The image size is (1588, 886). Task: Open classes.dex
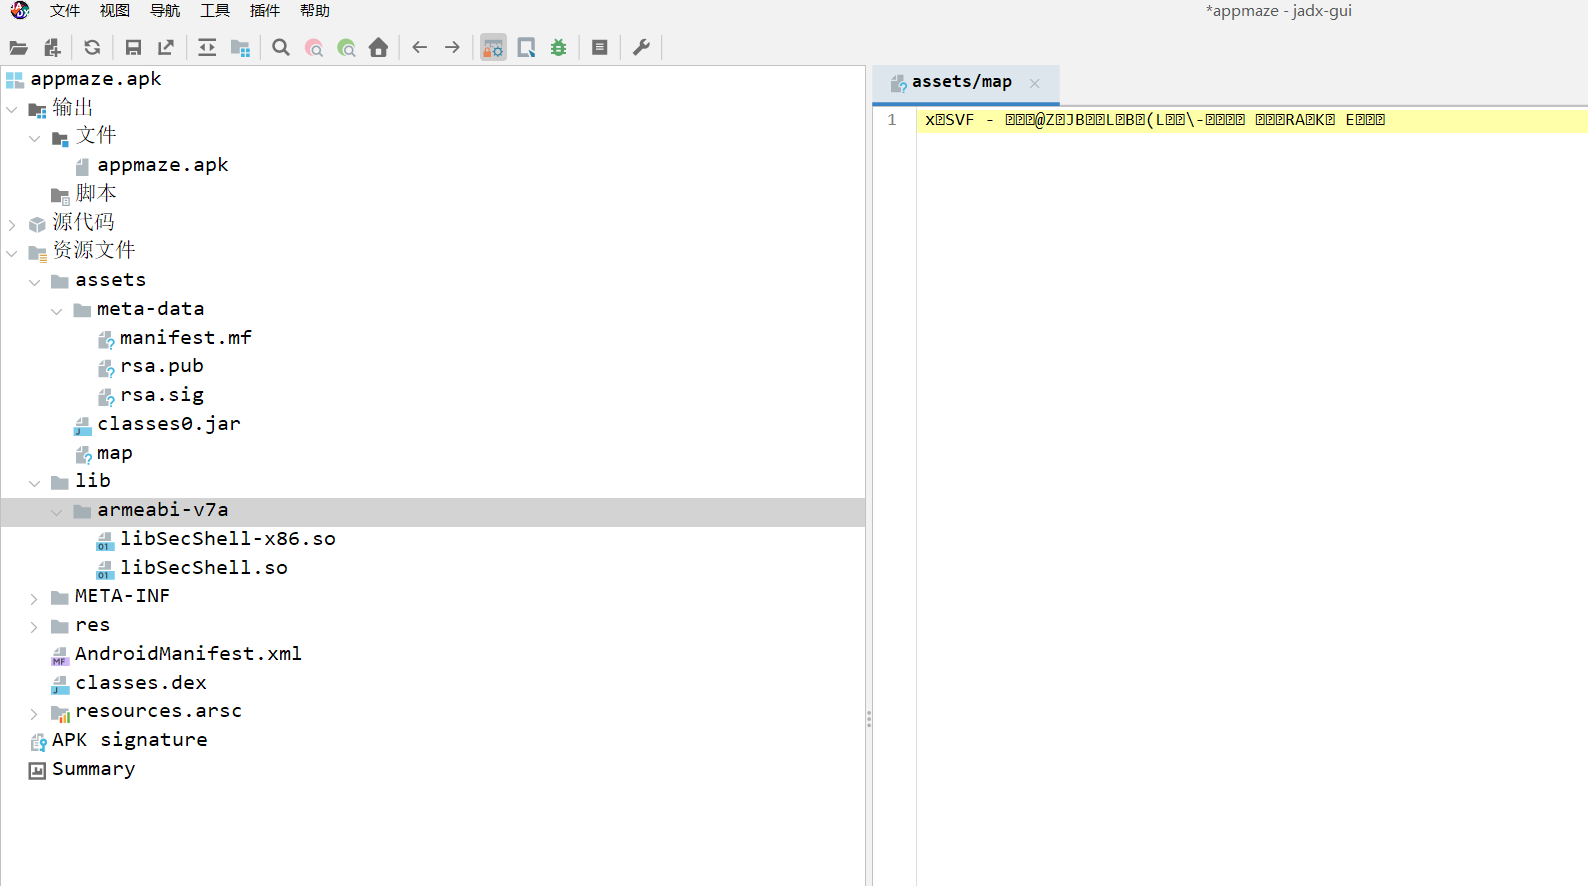(x=141, y=683)
